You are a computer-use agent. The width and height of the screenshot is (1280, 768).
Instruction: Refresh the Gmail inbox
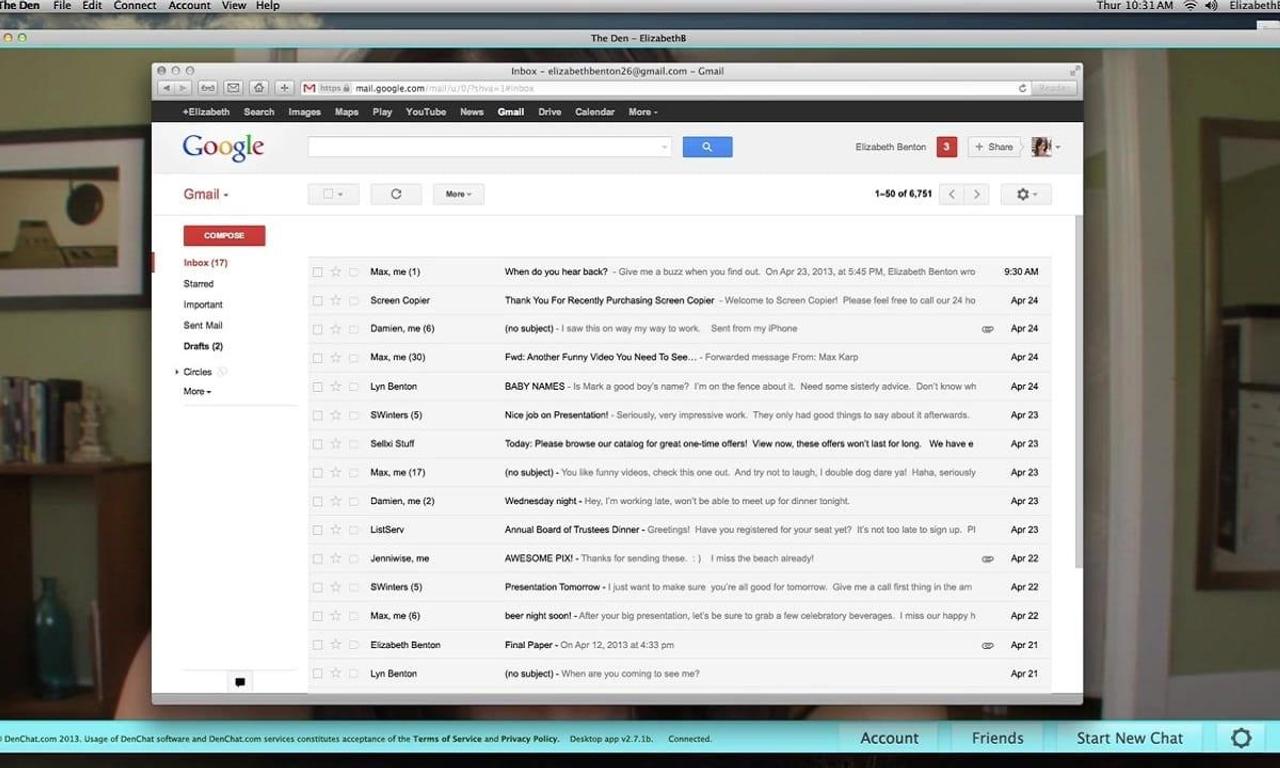click(396, 194)
